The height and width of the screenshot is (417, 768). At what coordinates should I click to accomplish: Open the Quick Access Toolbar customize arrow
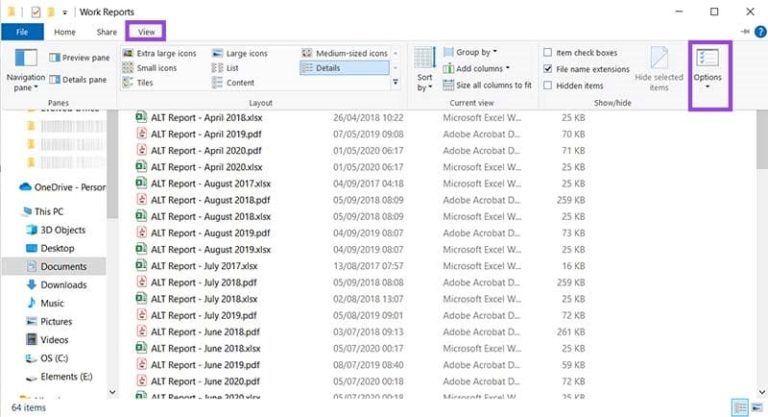point(64,12)
